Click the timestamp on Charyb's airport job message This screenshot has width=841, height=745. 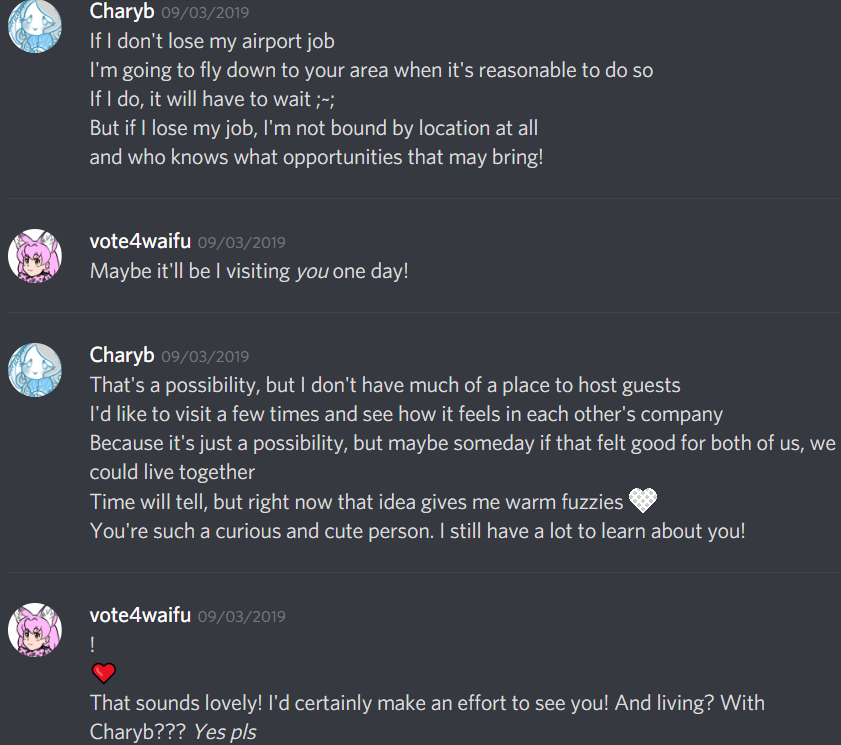(x=205, y=13)
